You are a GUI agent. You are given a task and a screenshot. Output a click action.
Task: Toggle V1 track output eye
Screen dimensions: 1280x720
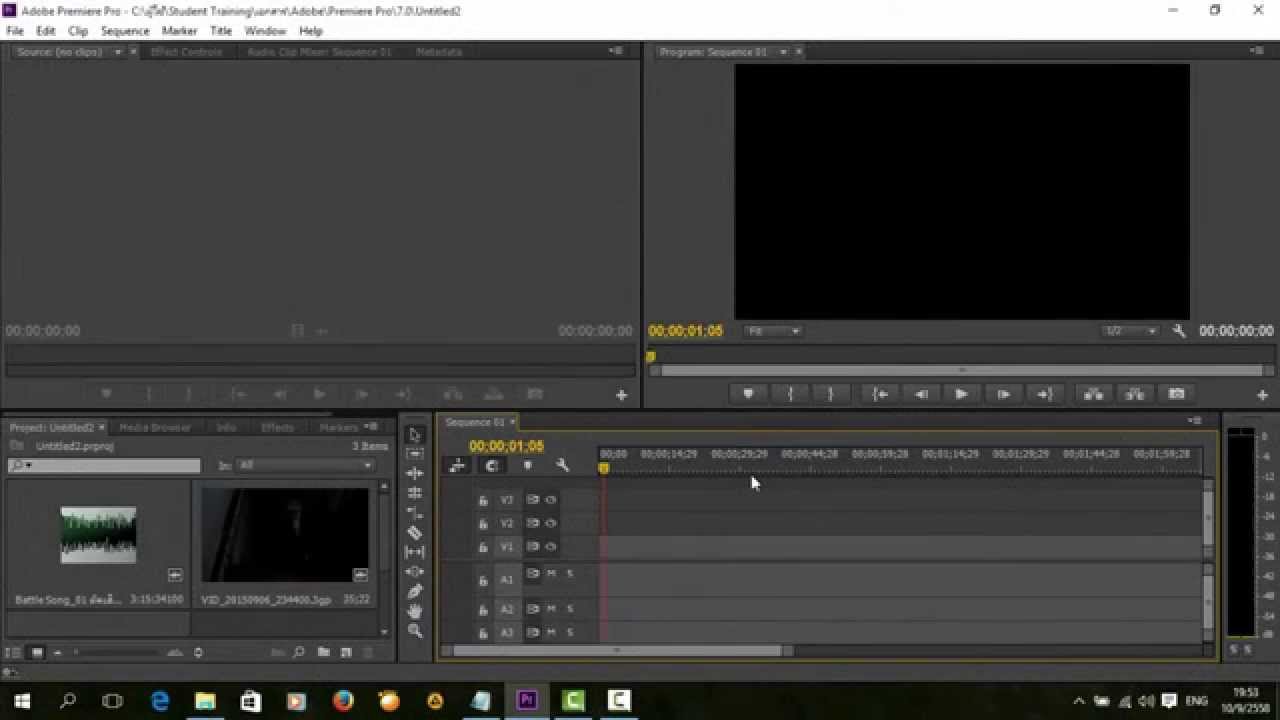pos(551,547)
